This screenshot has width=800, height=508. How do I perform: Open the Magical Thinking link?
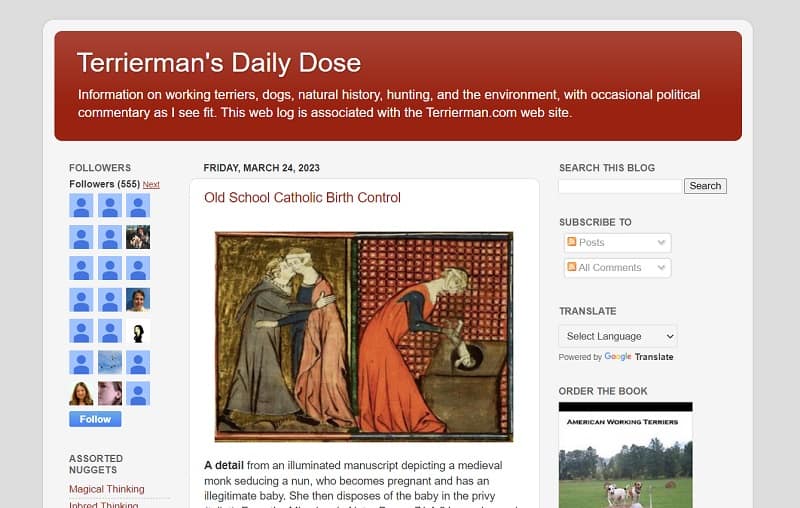pos(107,489)
